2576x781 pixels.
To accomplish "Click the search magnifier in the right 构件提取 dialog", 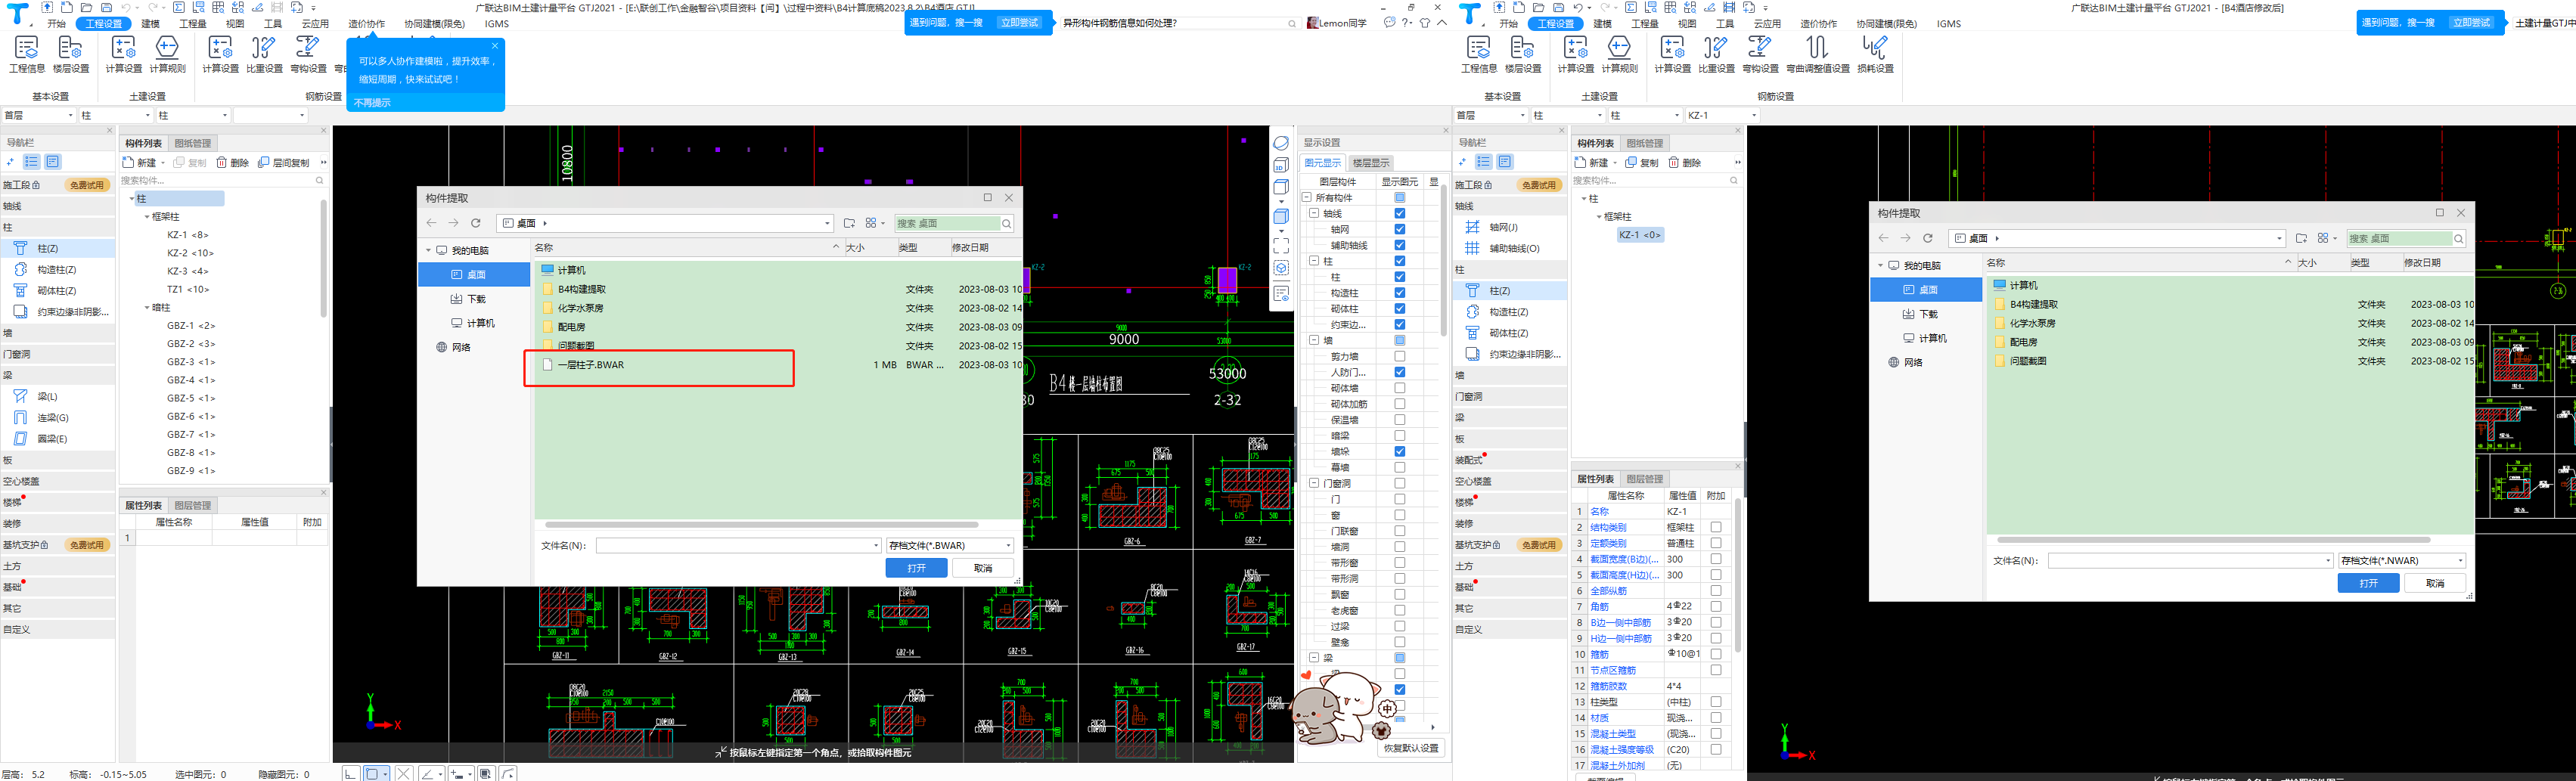I will (x=2458, y=238).
